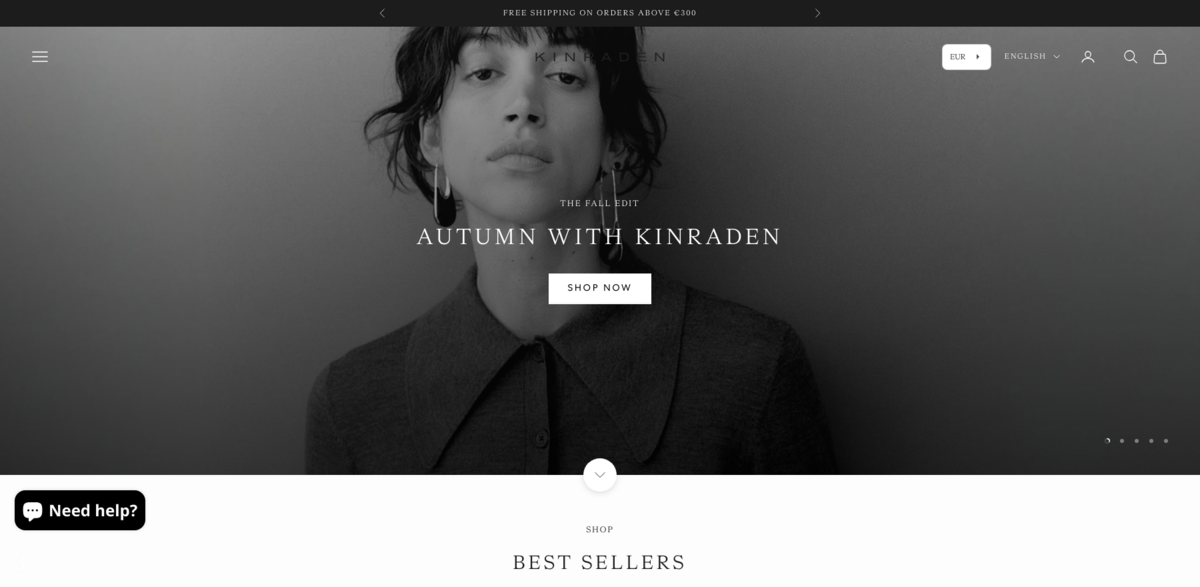Image resolution: width=1200 pixels, height=587 pixels.
Task: Open the account login icon
Action: [x=1088, y=57]
